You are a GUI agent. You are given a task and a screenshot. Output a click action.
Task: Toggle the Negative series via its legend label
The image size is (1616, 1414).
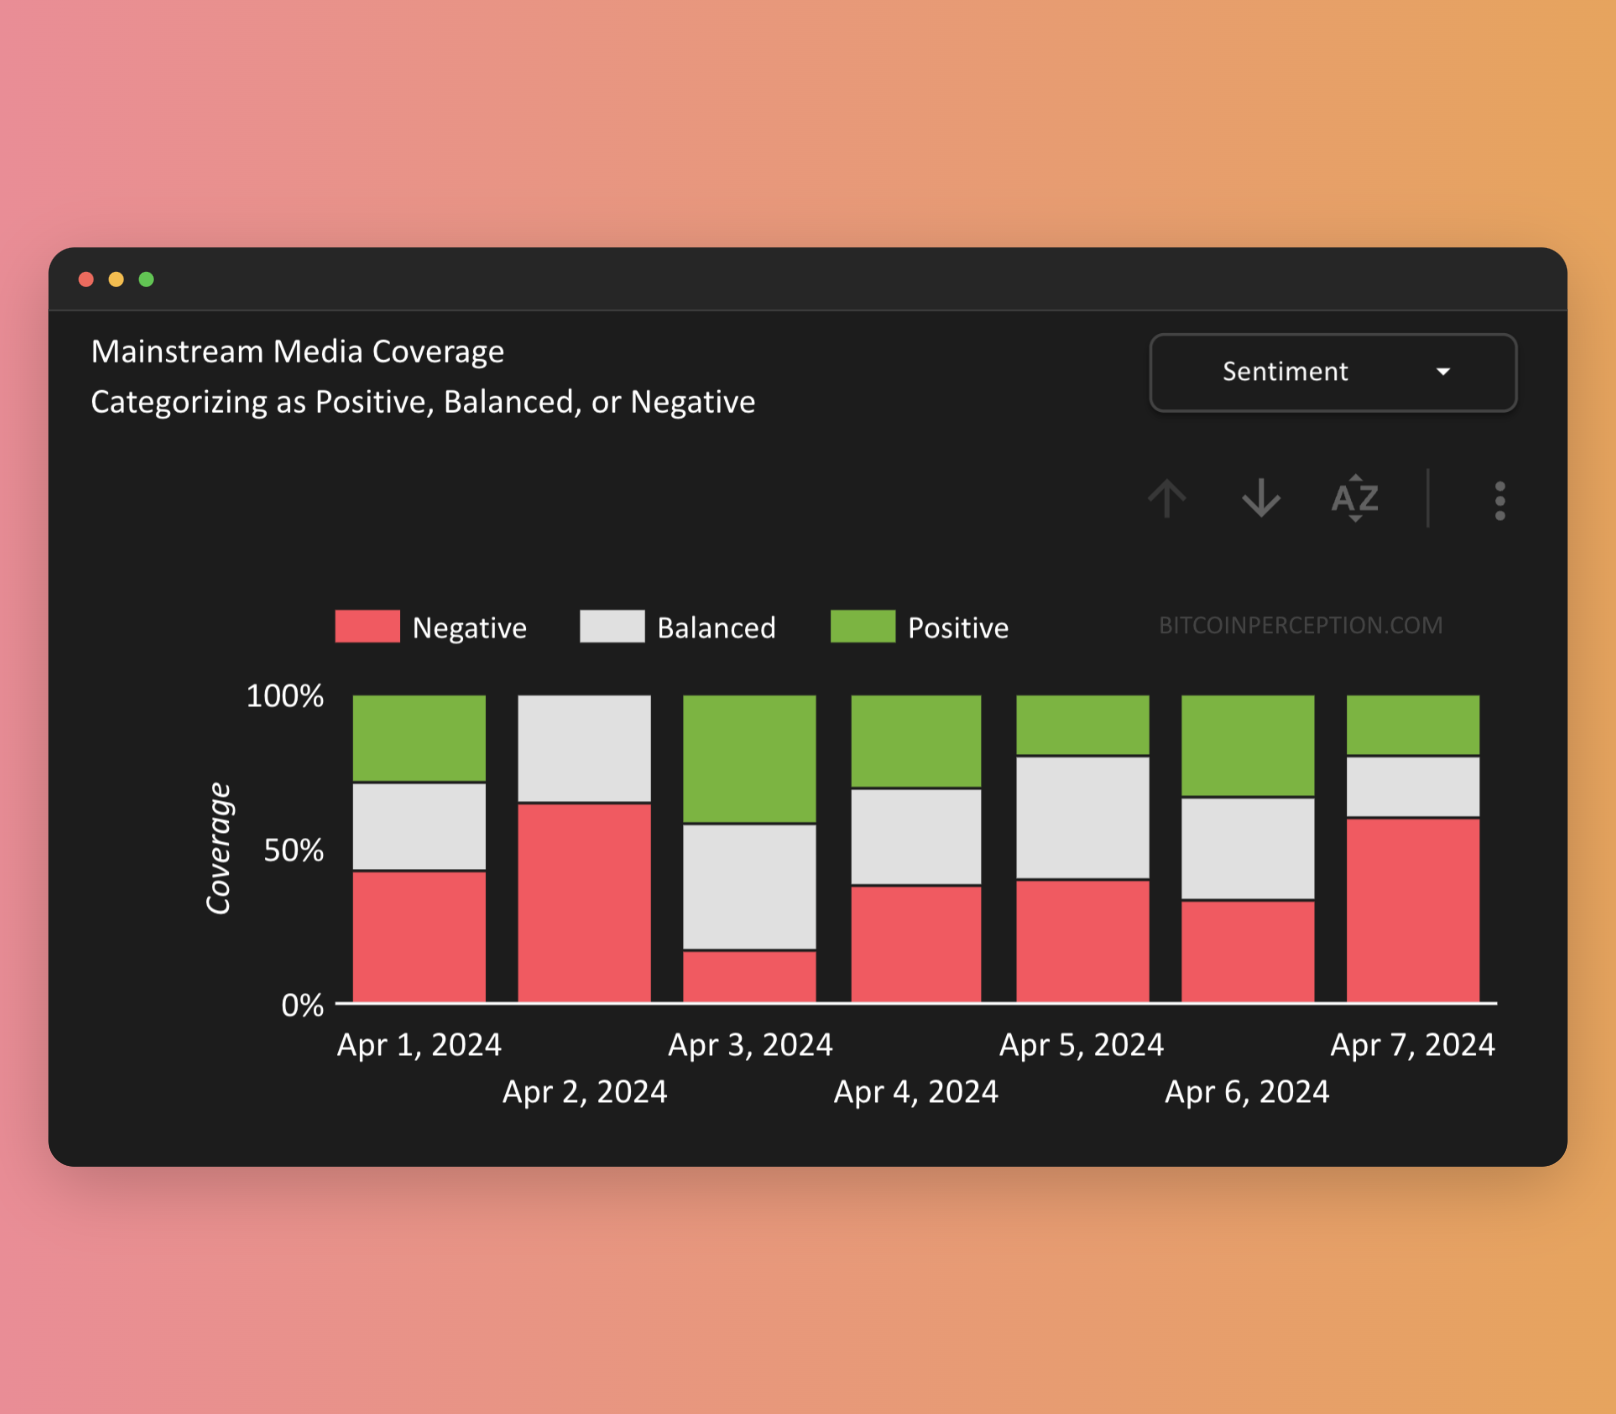click(x=469, y=628)
